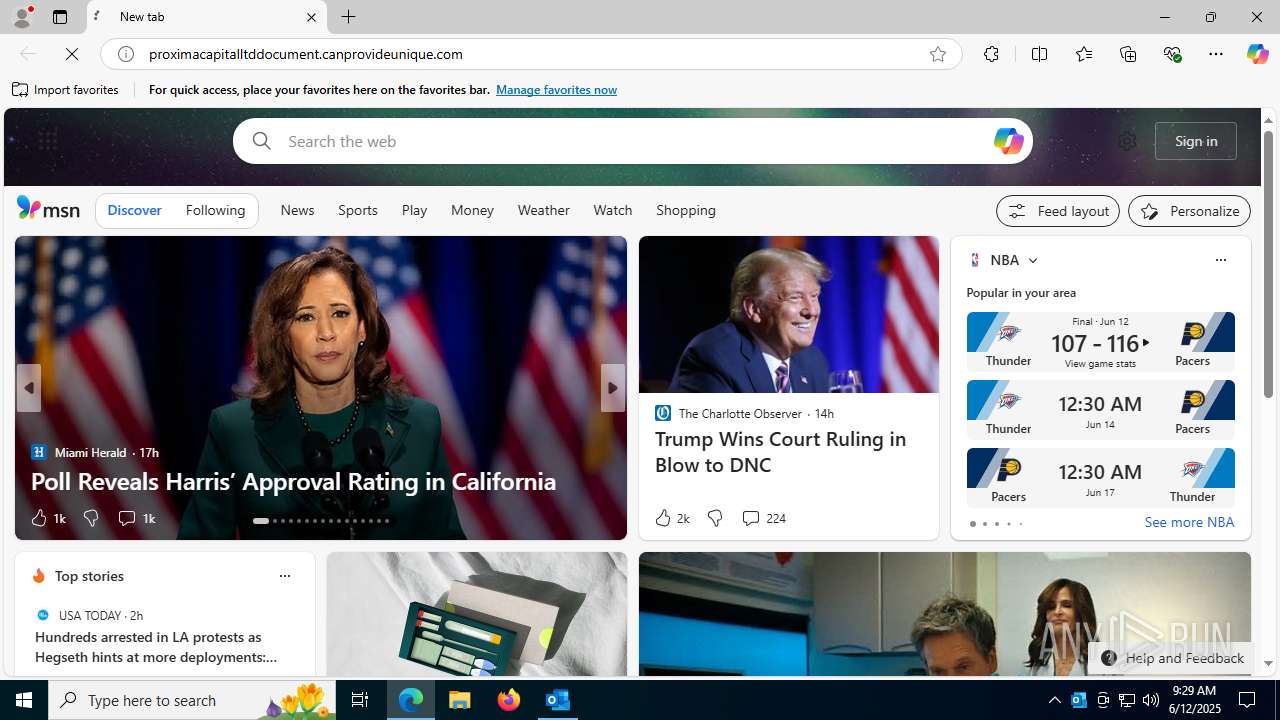Open Pacers vs Thunder Jun 17 game
This screenshot has height=720, width=1280.
pyautogui.click(x=1100, y=478)
